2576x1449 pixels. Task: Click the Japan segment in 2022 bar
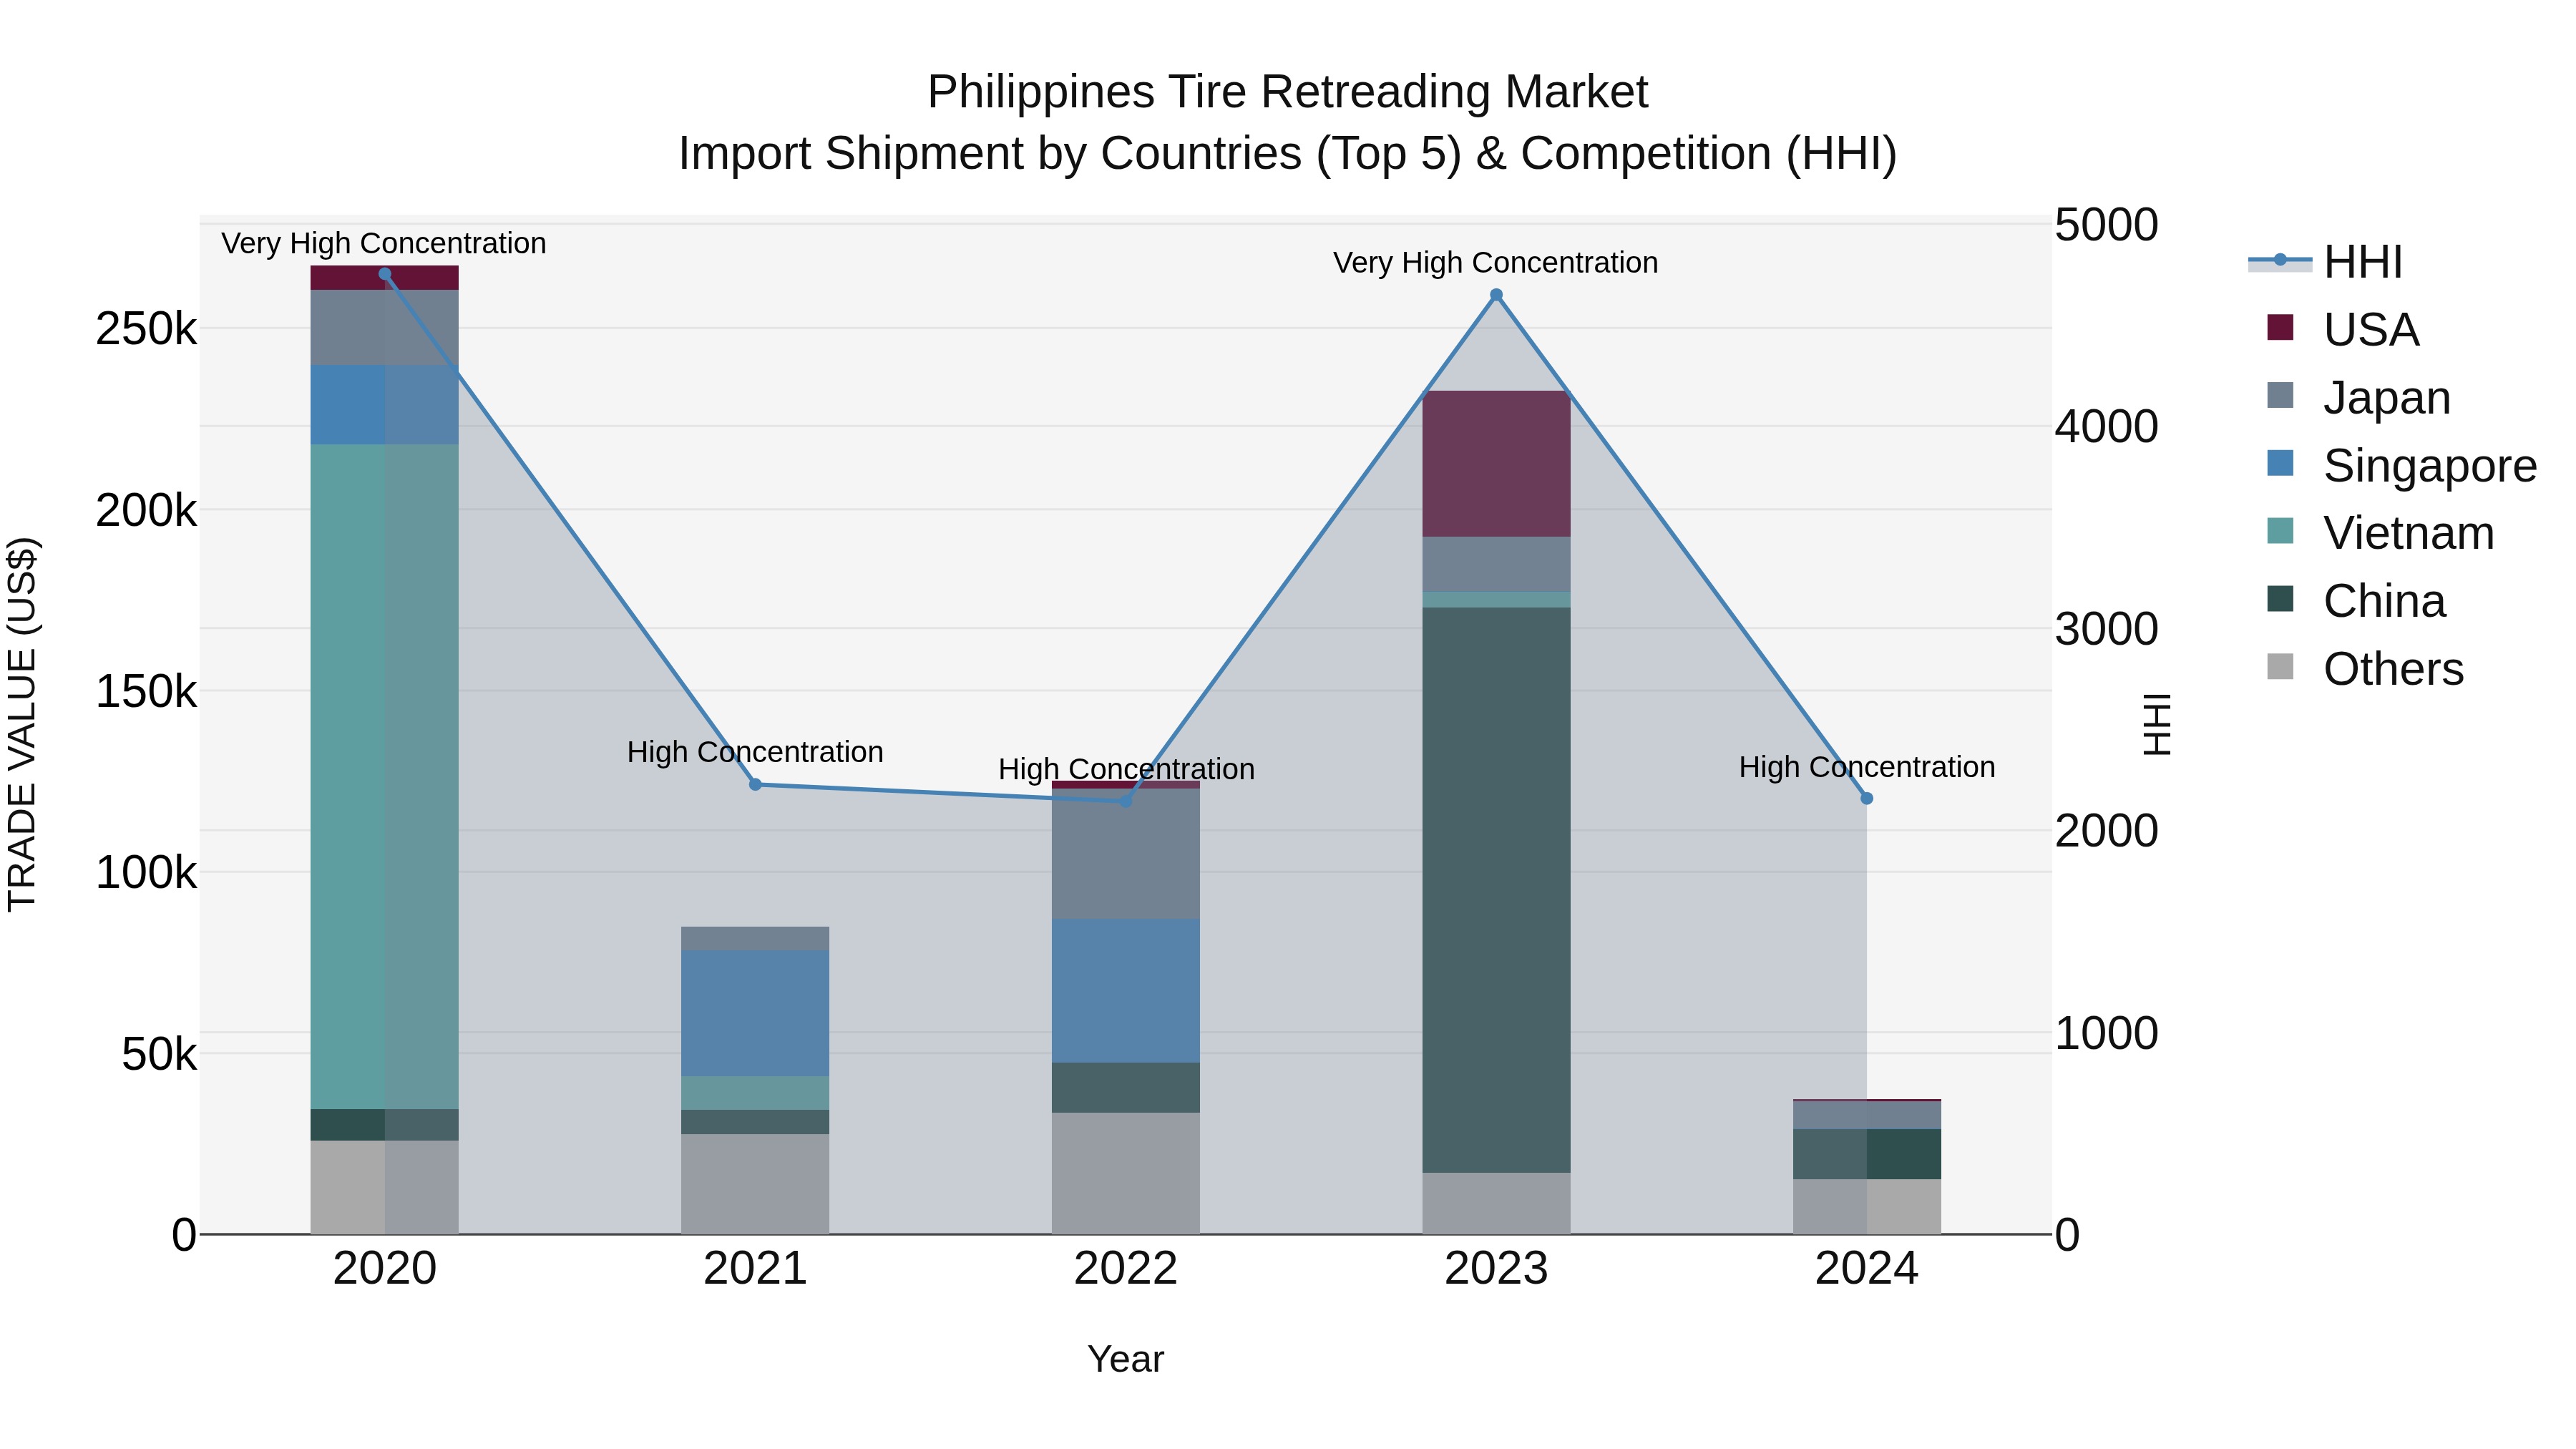pos(1126,855)
